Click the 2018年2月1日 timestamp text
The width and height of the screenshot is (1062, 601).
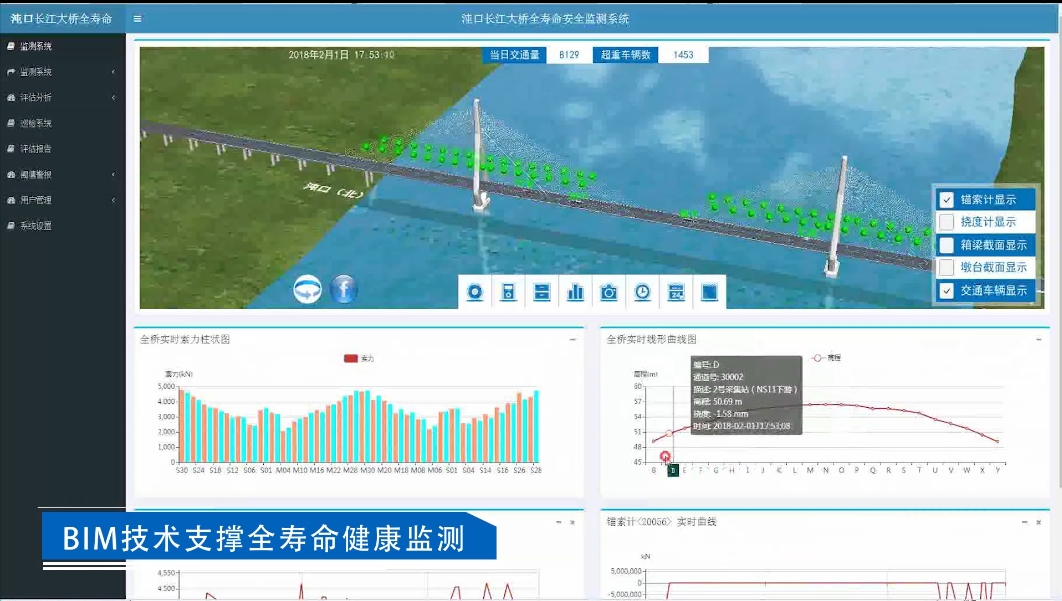coord(341,55)
